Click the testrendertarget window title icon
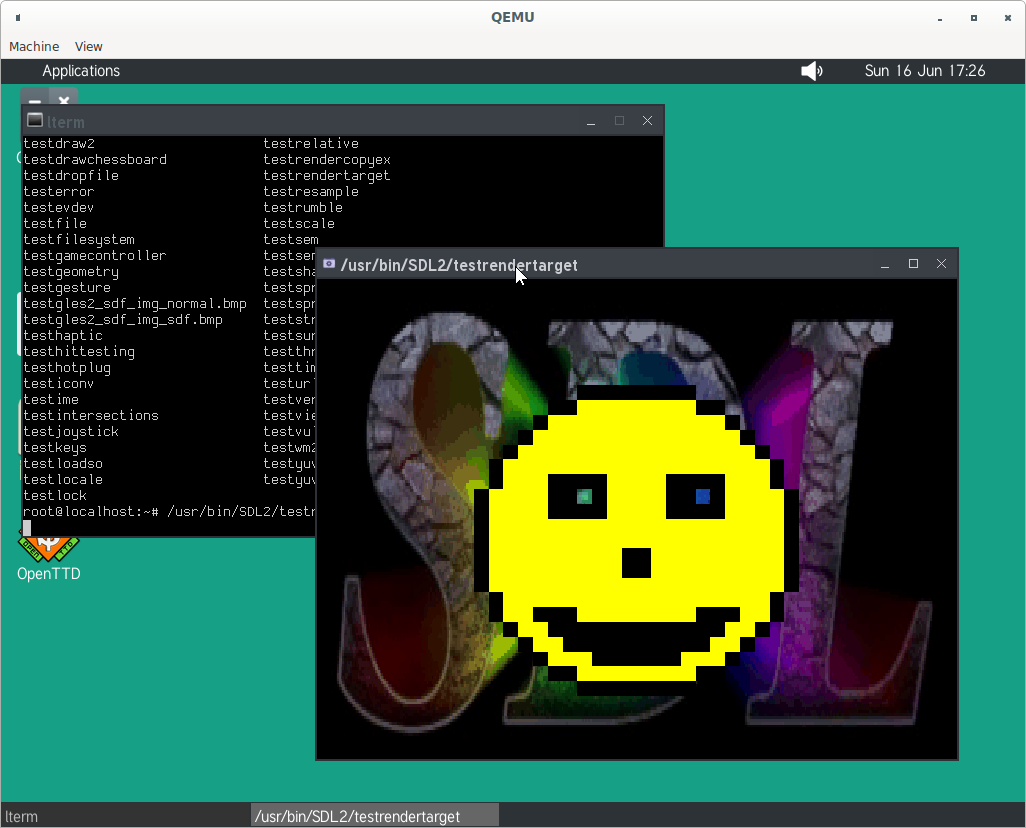Screen dimensions: 1026x828 click(x=329, y=264)
